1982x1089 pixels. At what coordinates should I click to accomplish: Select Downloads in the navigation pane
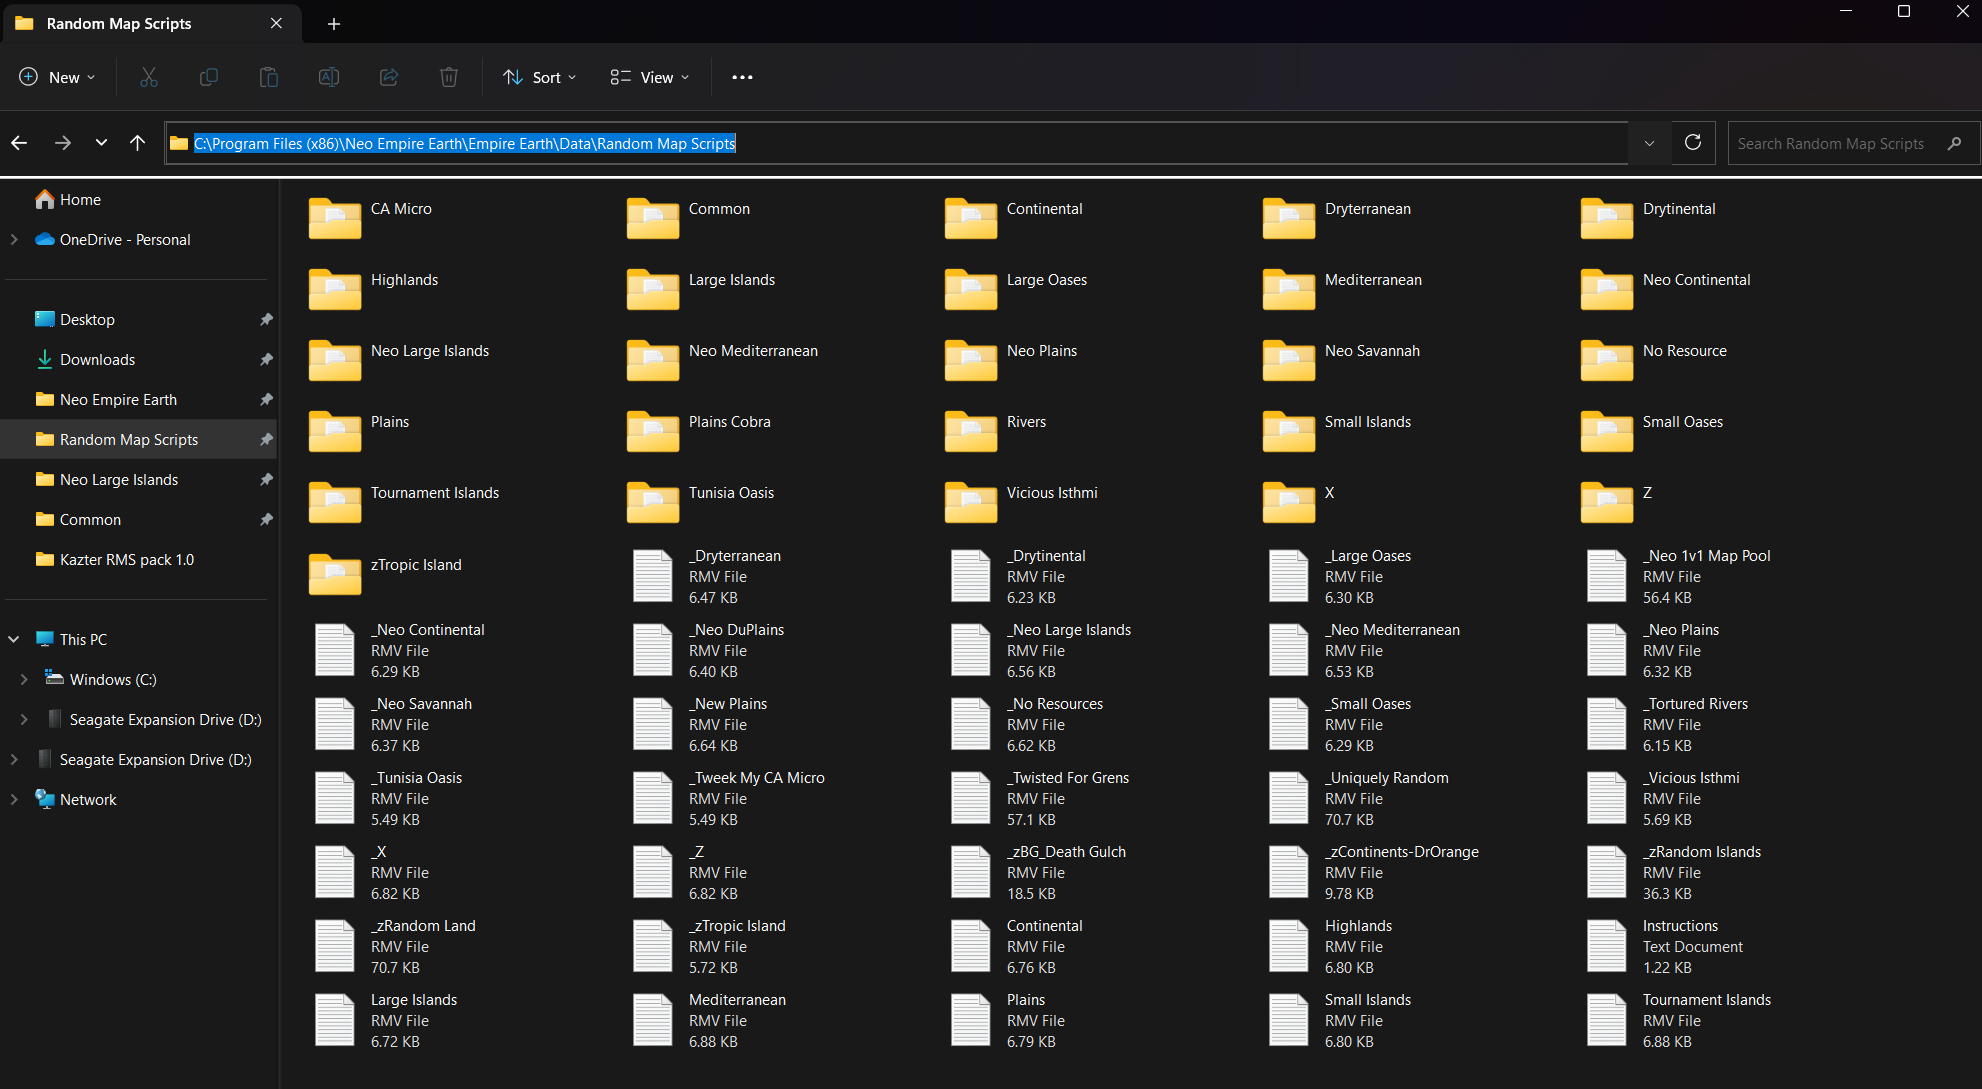97,360
